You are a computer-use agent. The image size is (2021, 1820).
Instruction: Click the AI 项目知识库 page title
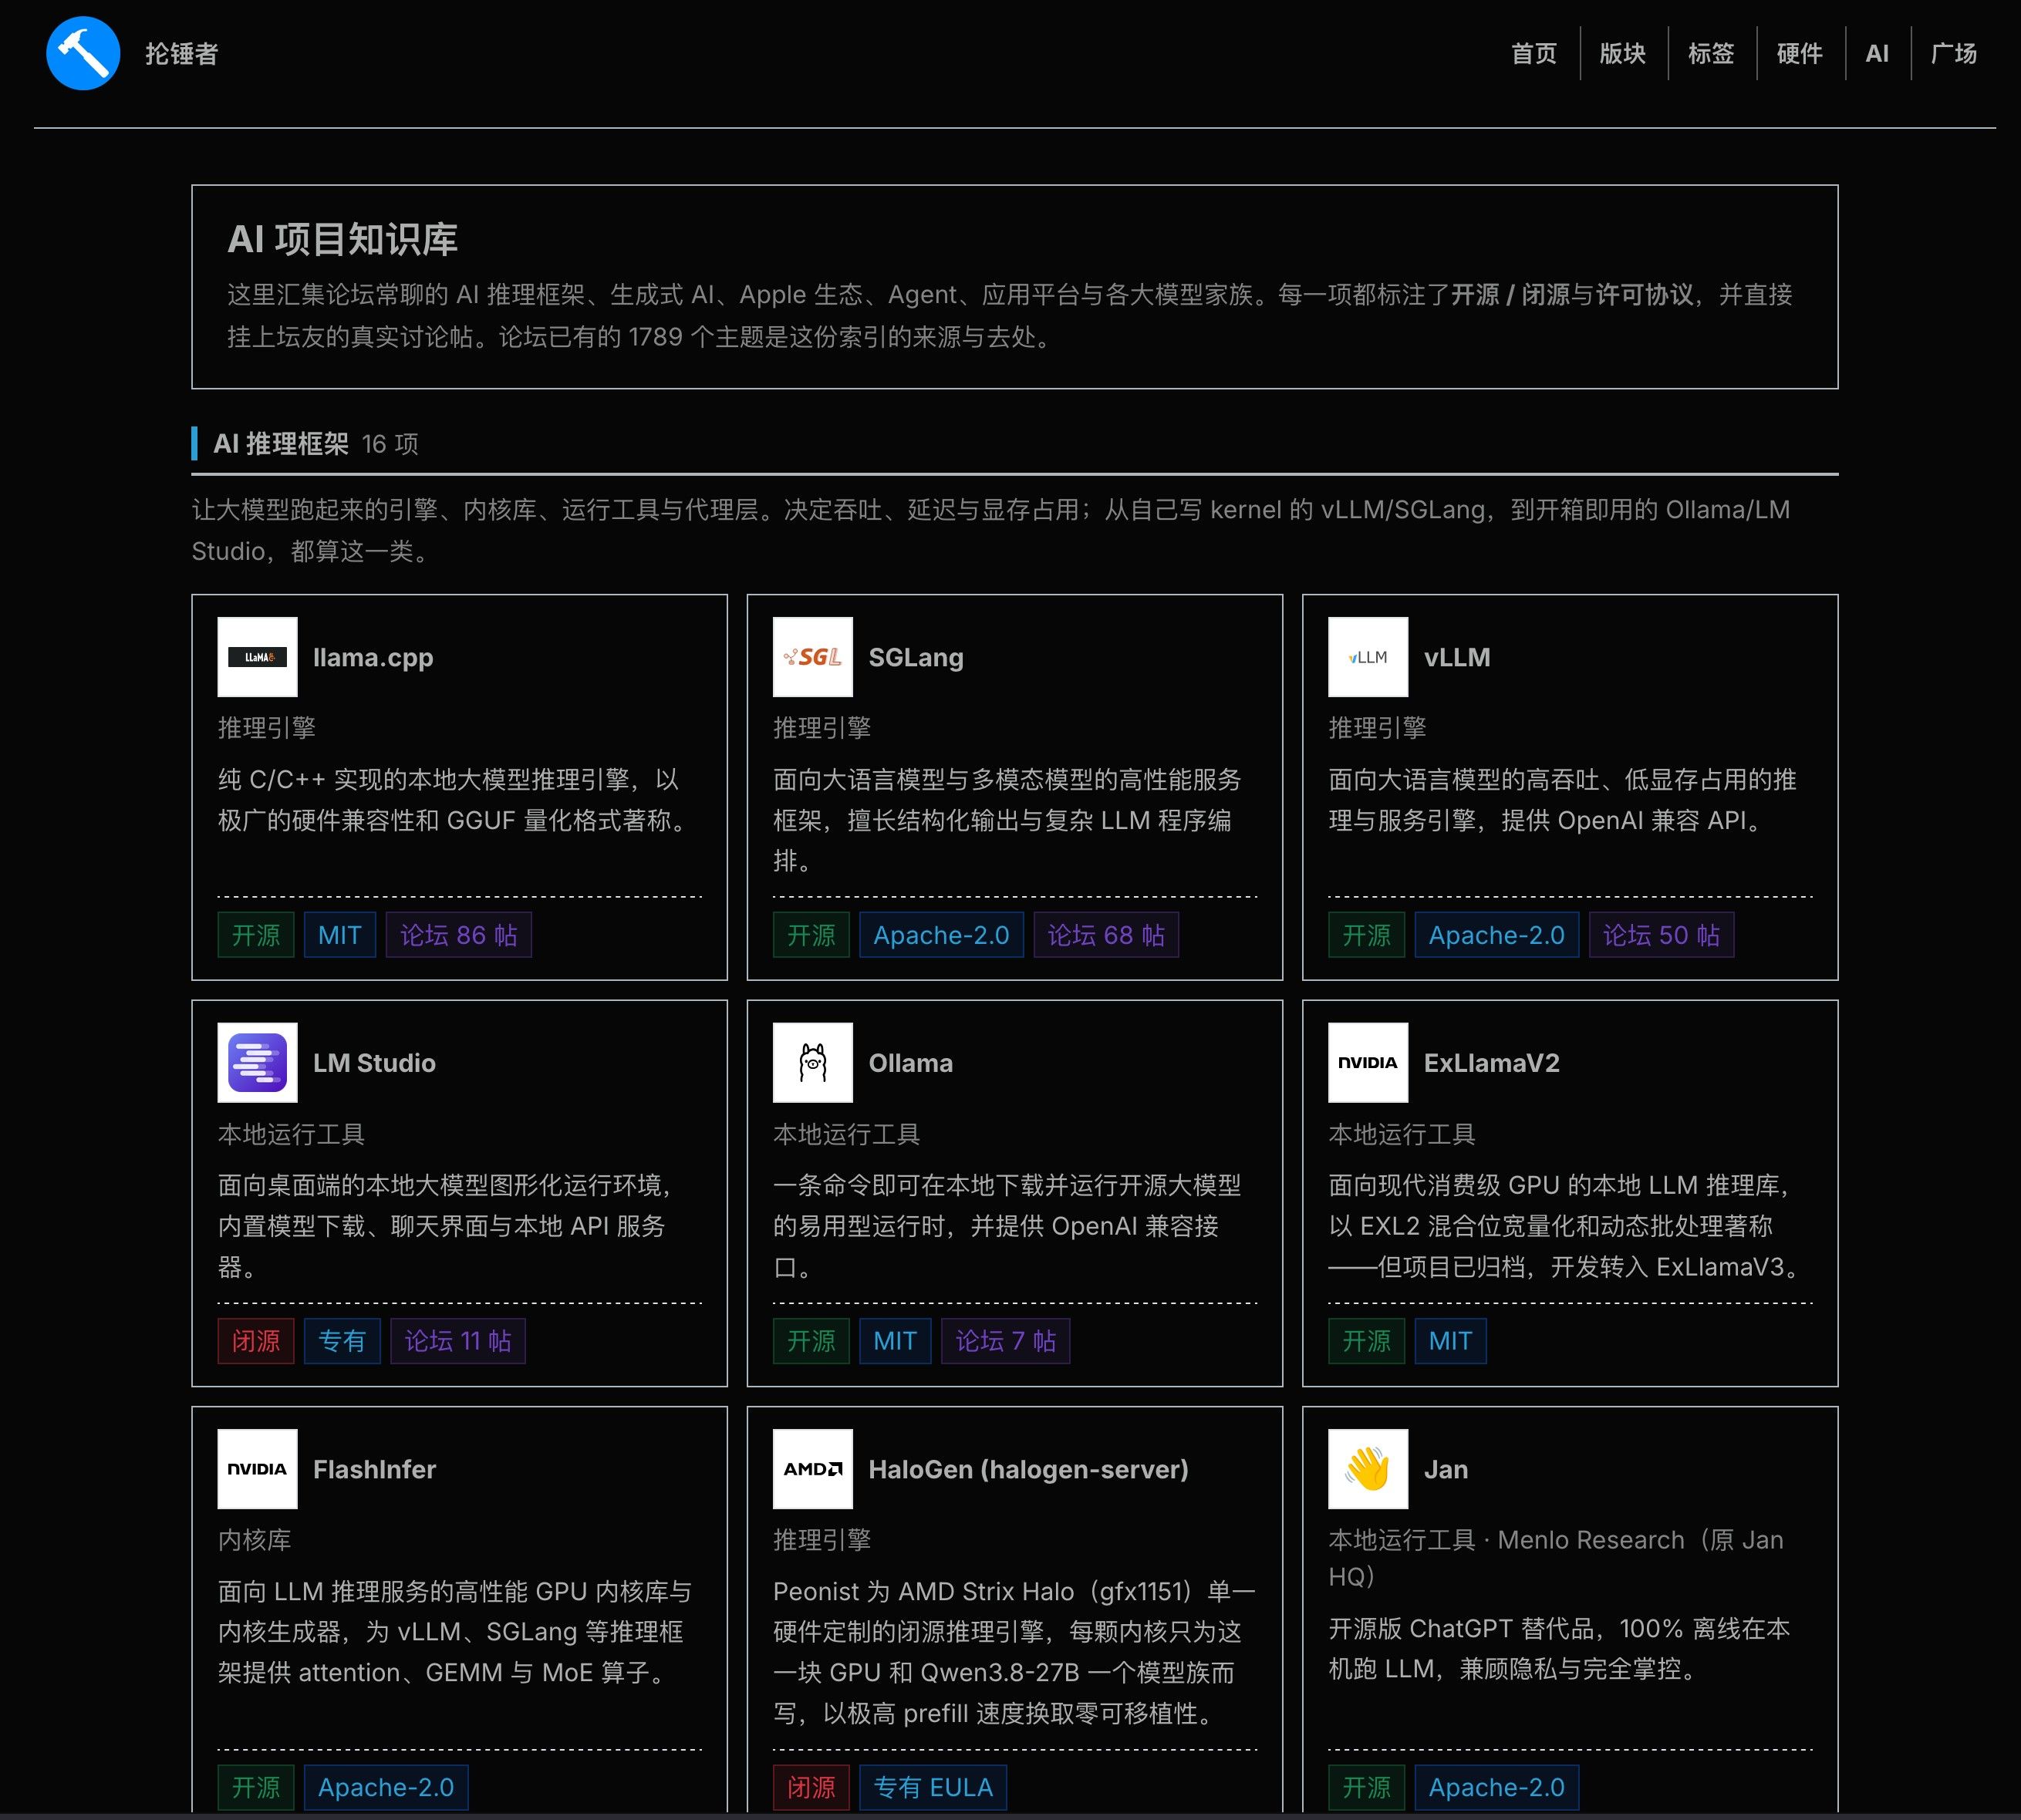pyautogui.click(x=342, y=239)
